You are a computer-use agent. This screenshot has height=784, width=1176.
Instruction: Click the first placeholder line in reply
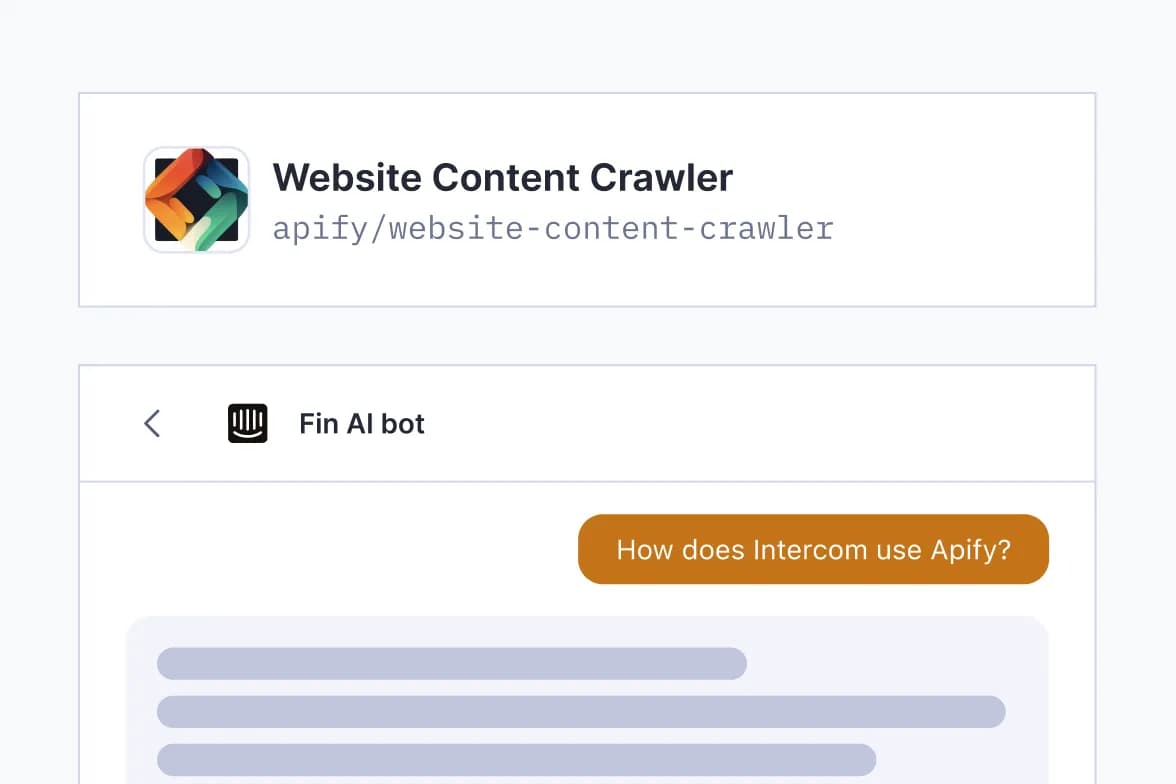tap(451, 663)
